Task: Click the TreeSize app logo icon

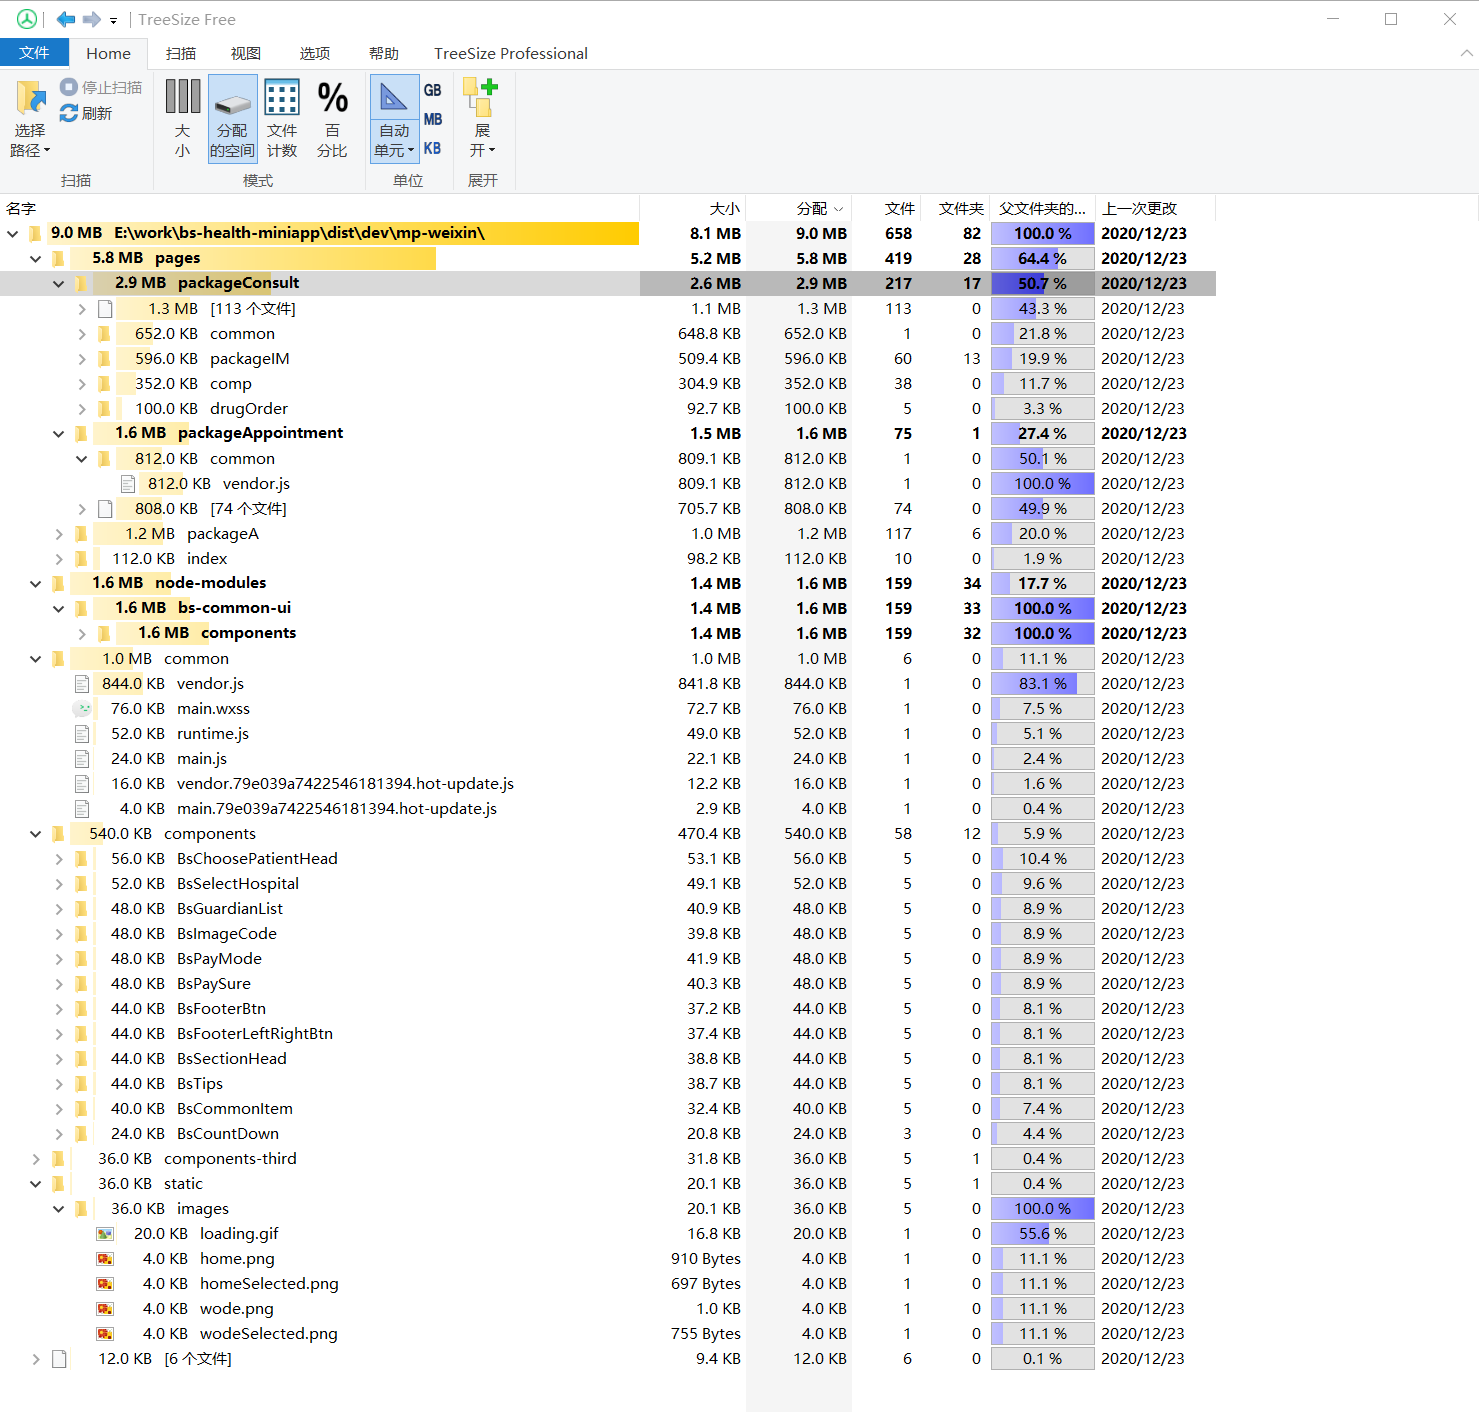Action: [27, 19]
